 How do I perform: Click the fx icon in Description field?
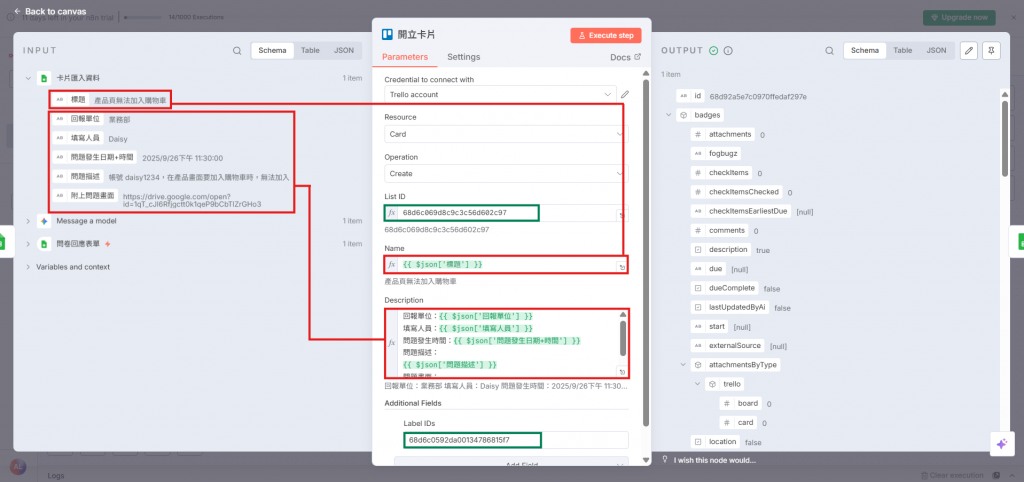click(392, 344)
